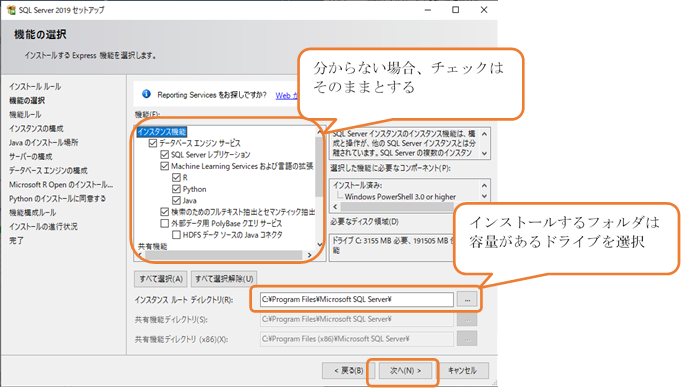The width and height of the screenshot is (684, 392).
Task: Click the prerequisites list scroll down arrow
Action: [484, 196]
